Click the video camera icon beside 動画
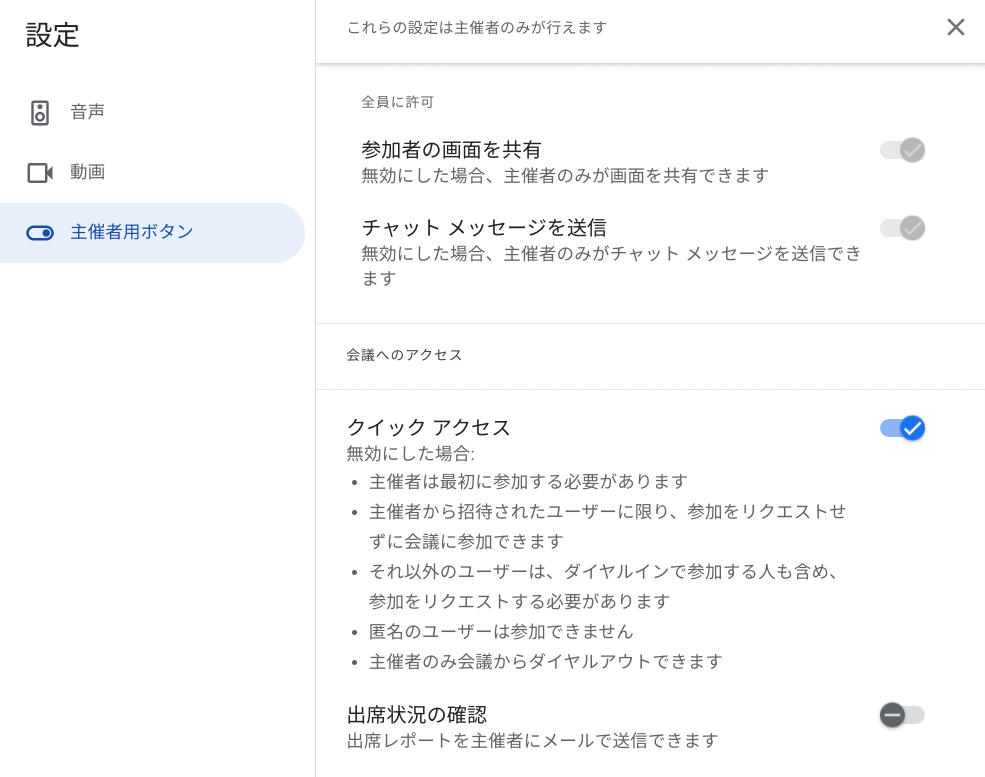Viewport: 985px width, 777px height. (40, 173)
